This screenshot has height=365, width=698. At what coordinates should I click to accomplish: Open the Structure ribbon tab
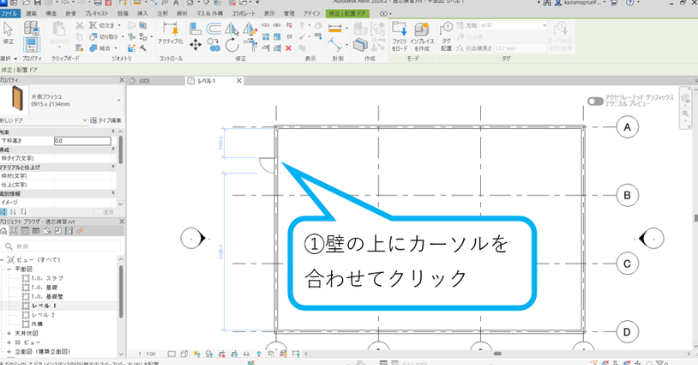(x=51, y=13)
